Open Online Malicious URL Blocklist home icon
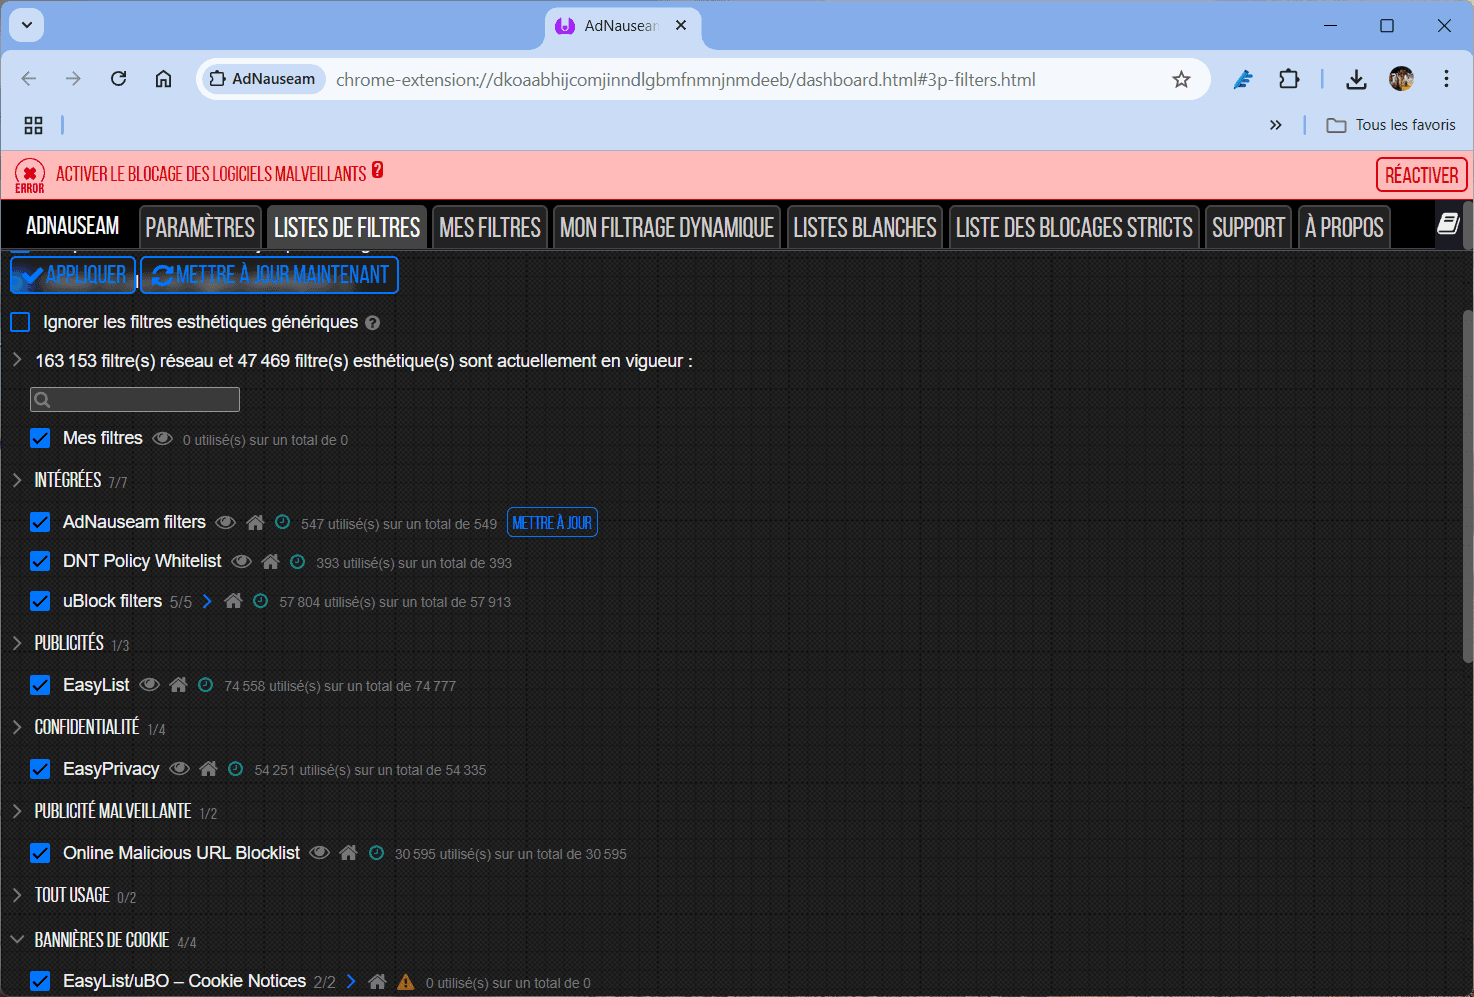The image size is (1474, 997). click(x=348, y=853)
